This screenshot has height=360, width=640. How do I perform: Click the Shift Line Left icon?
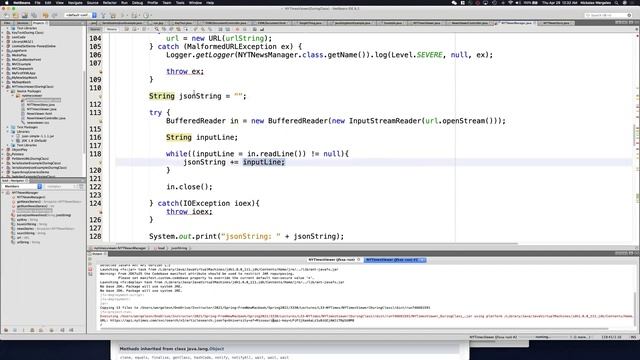[220, 29]
